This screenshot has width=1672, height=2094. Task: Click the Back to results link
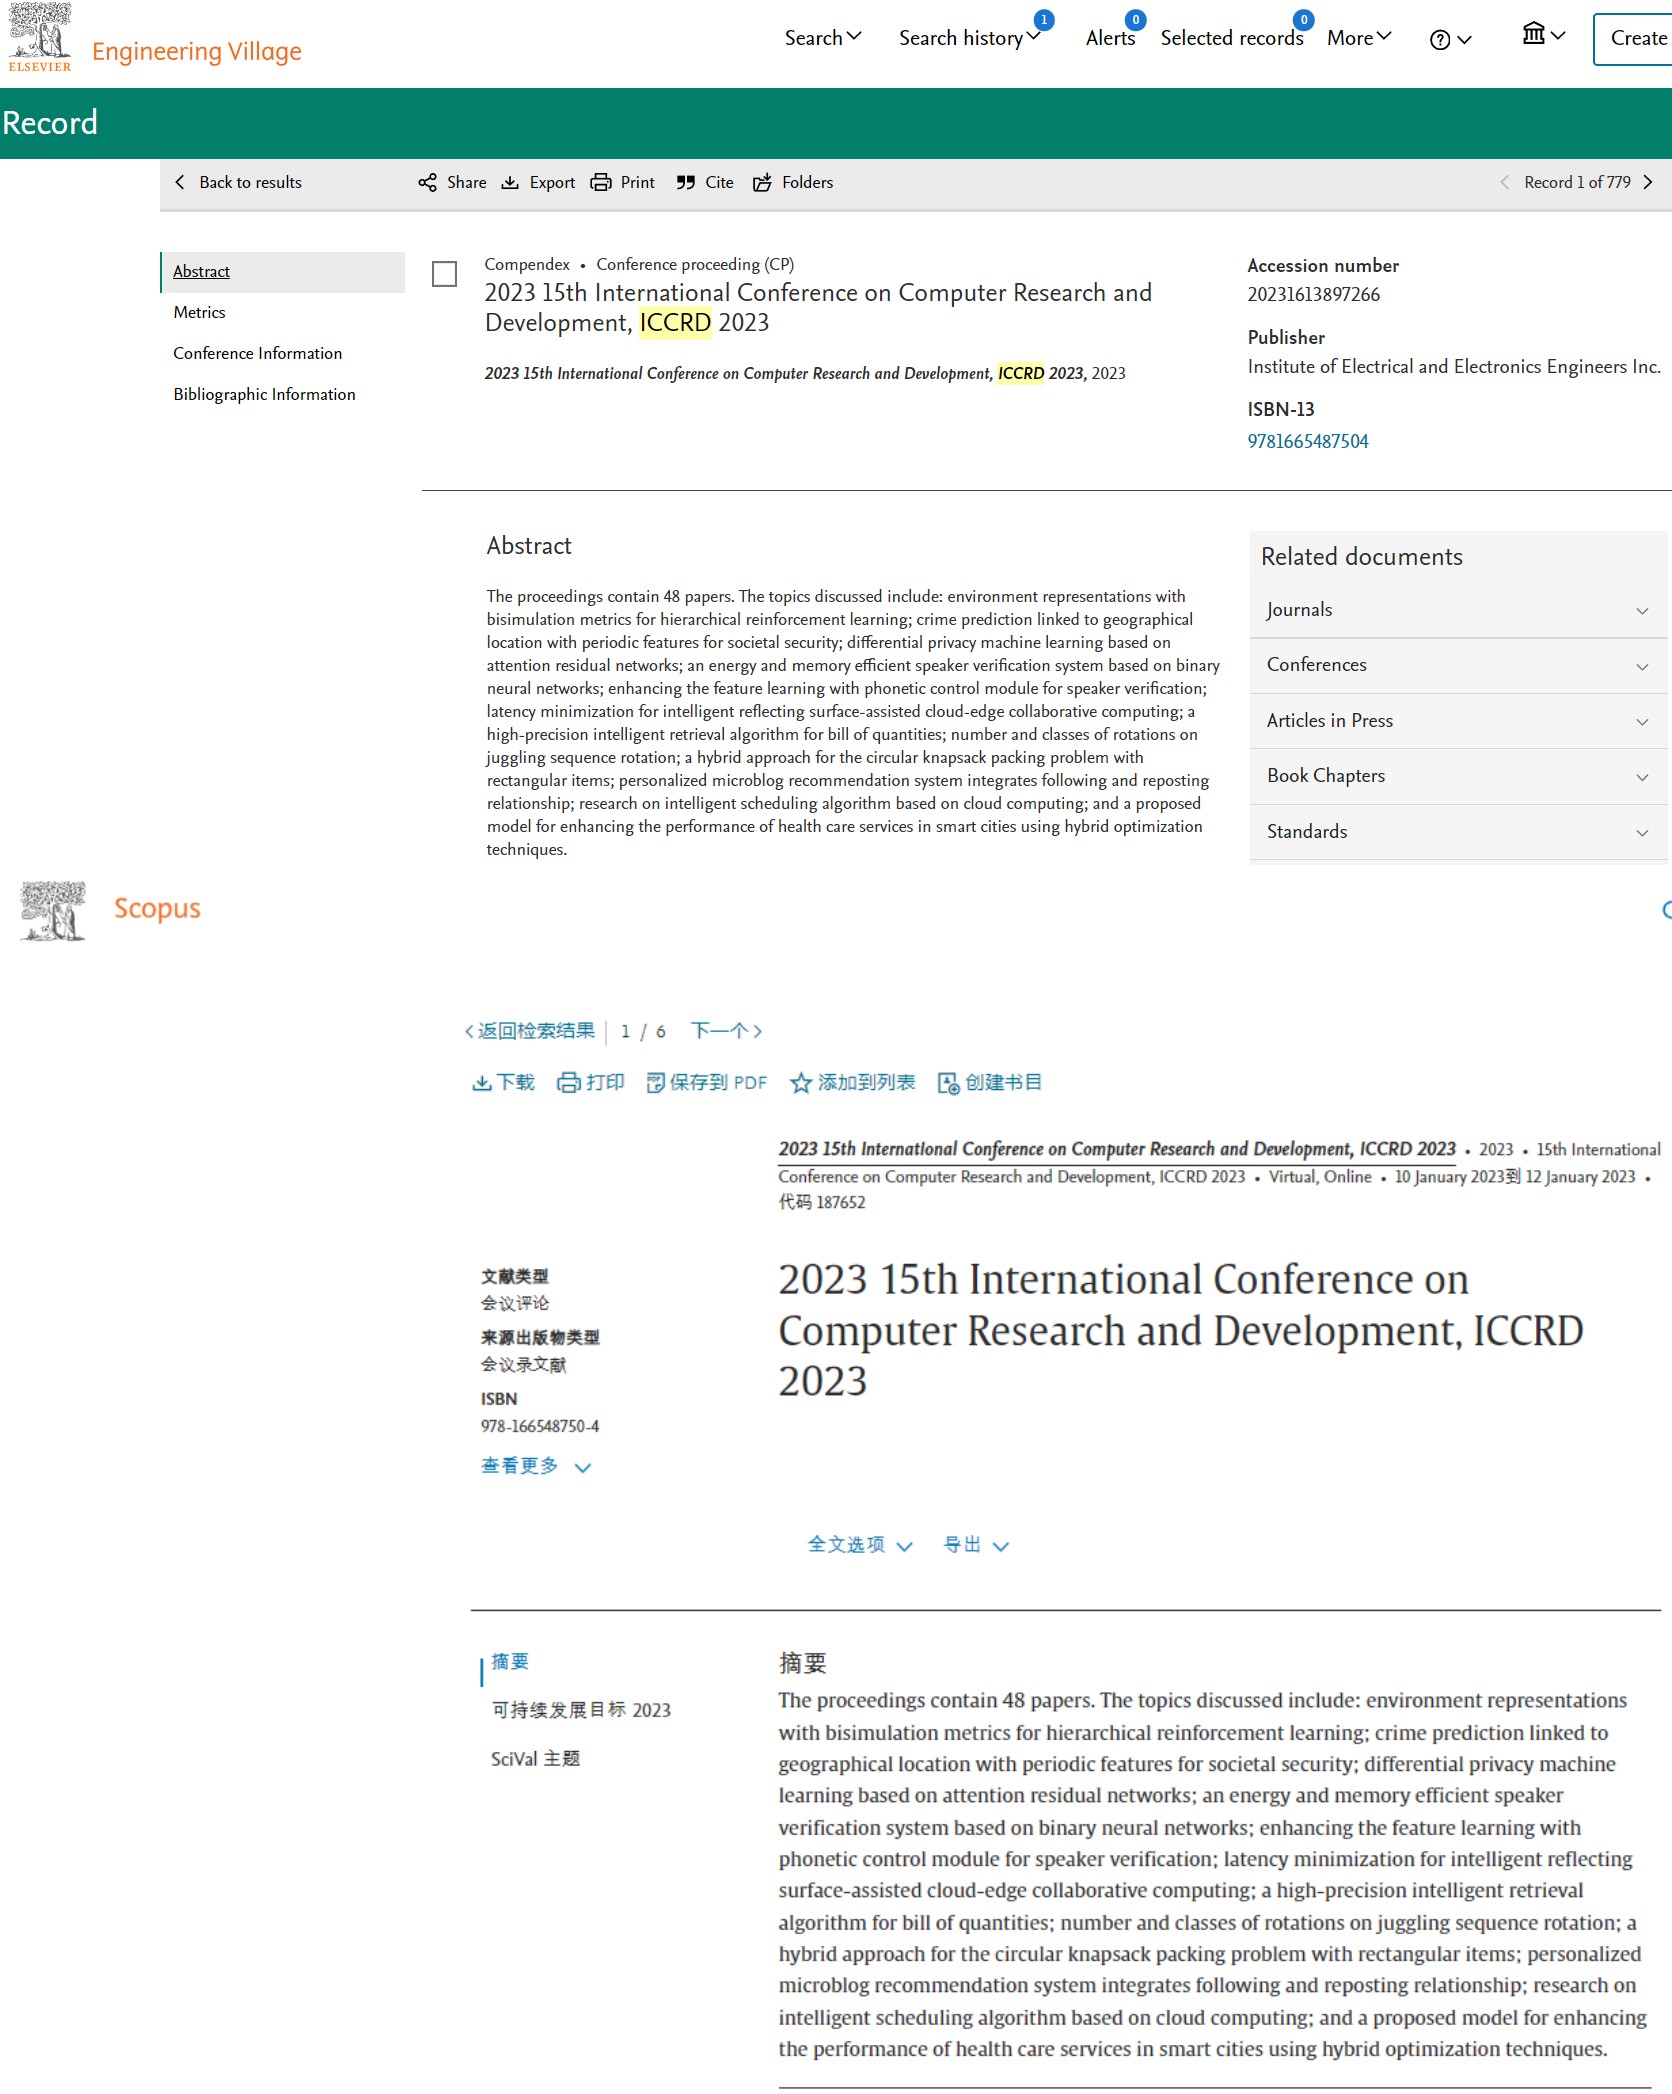(x=250, y=183)
